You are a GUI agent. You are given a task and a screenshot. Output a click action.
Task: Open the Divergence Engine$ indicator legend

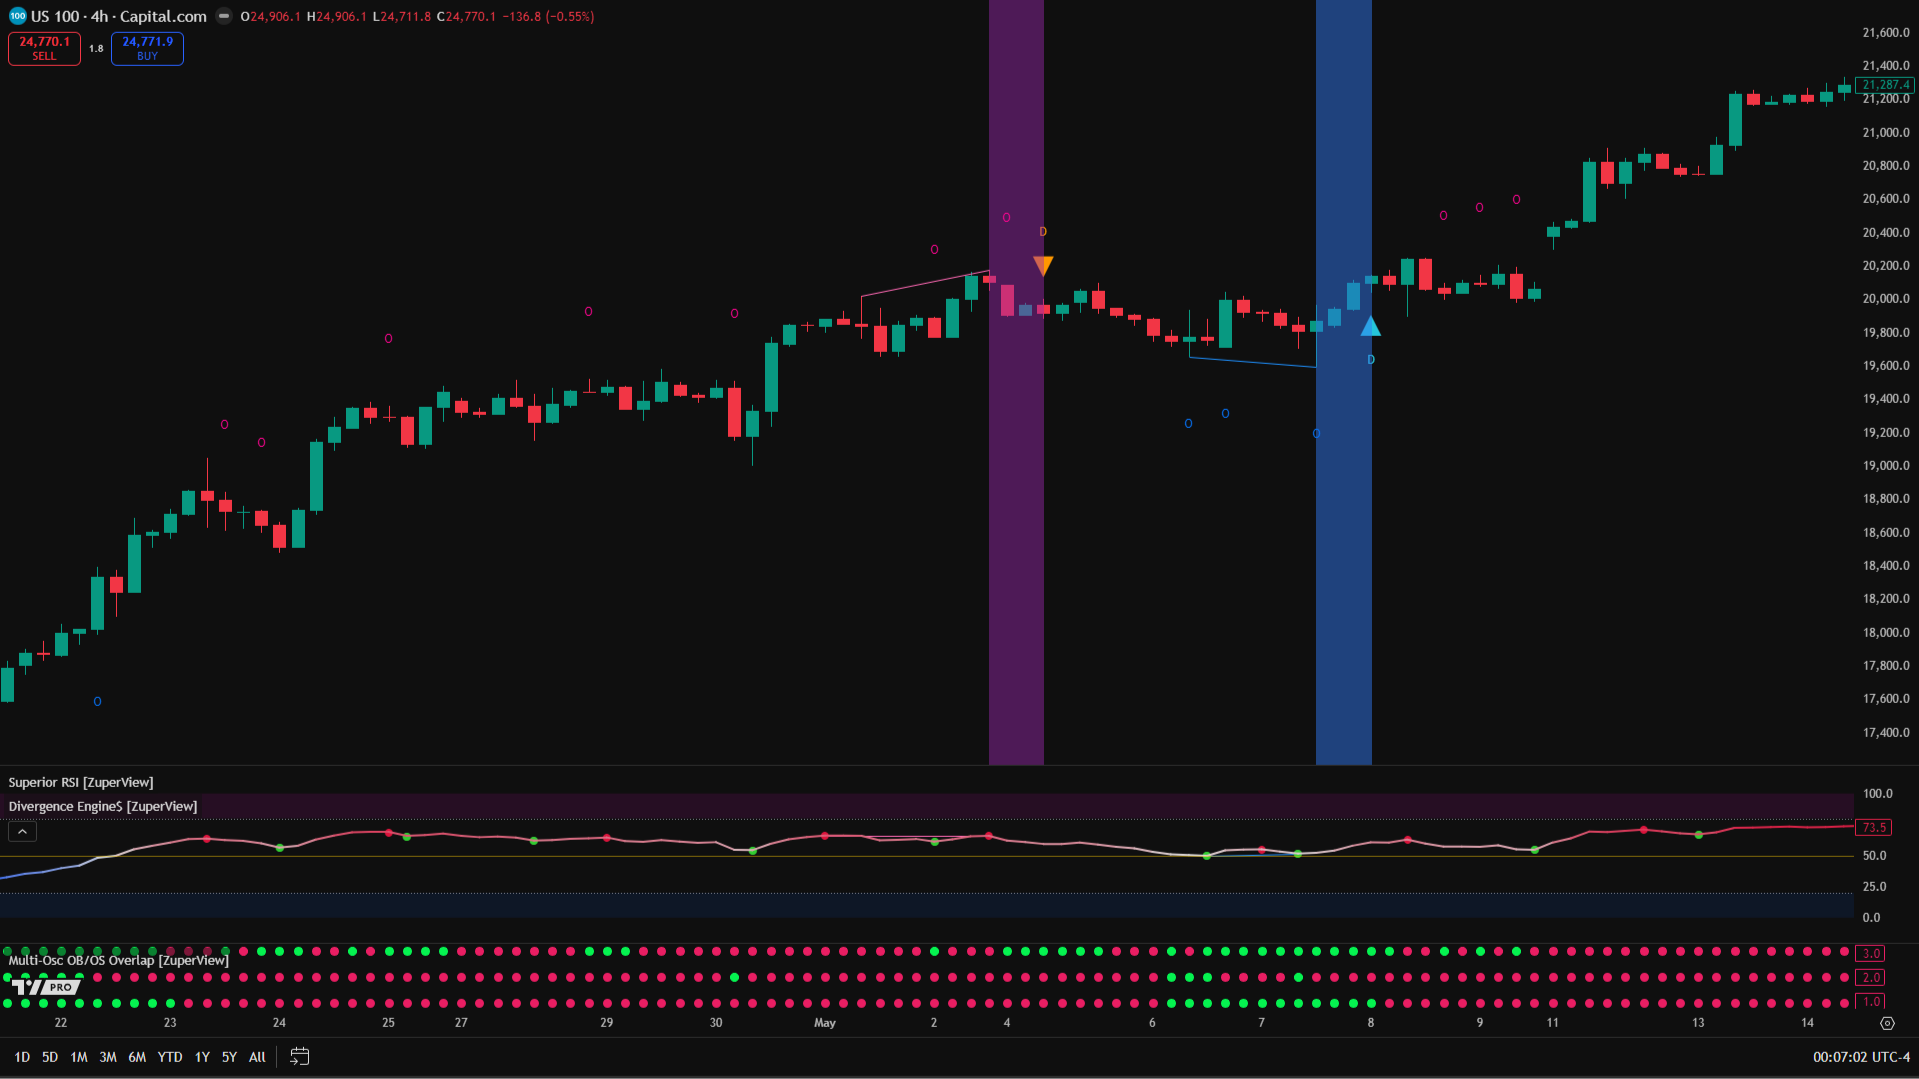[103, 806]
